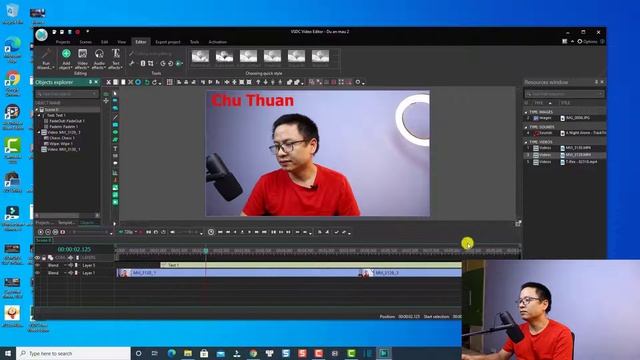640x360 pixels.
Task: Click the preview play button under Objects explorer
Action: click(41, 232)
